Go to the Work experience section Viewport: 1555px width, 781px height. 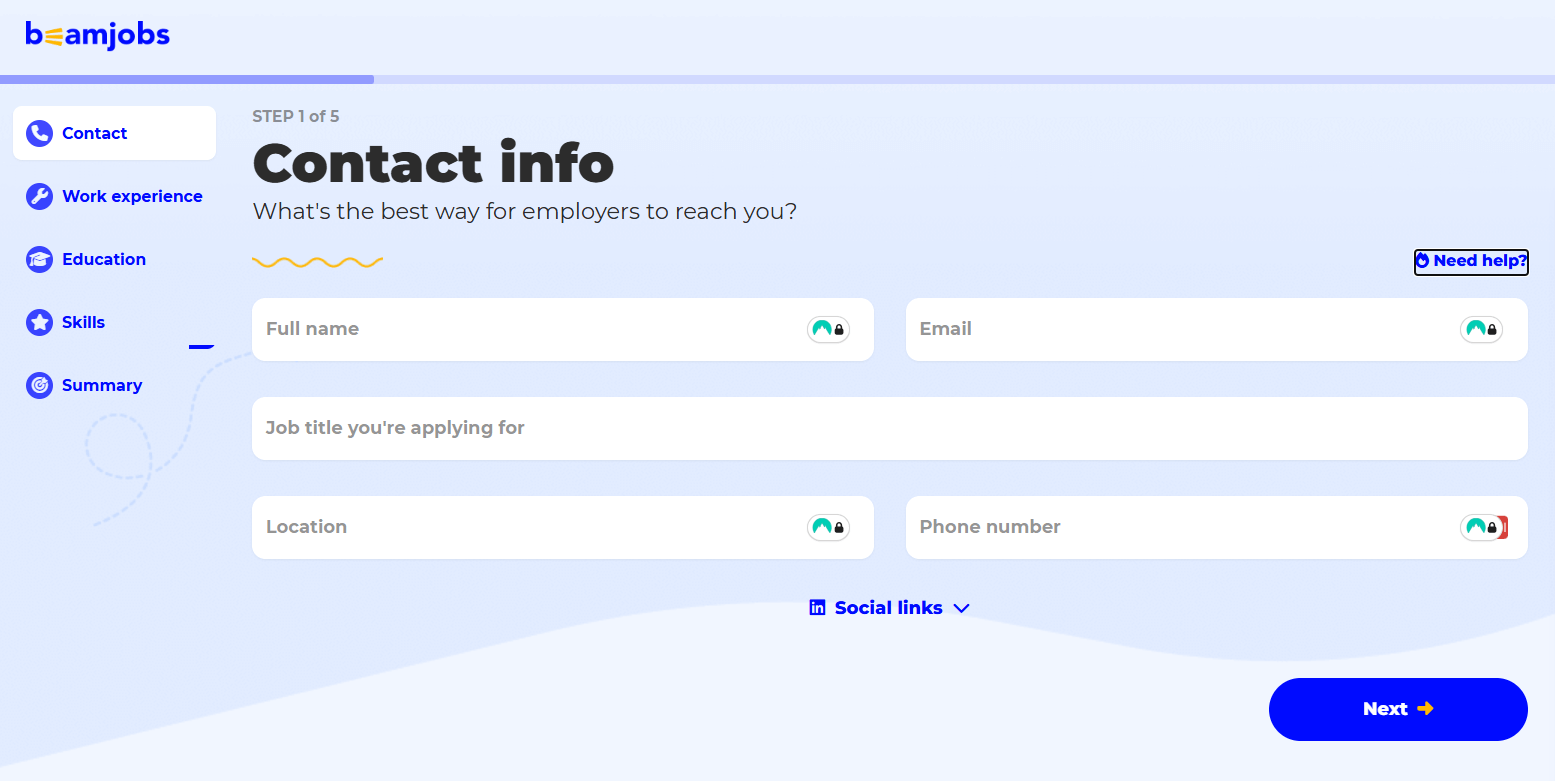[x=132, y=196]
